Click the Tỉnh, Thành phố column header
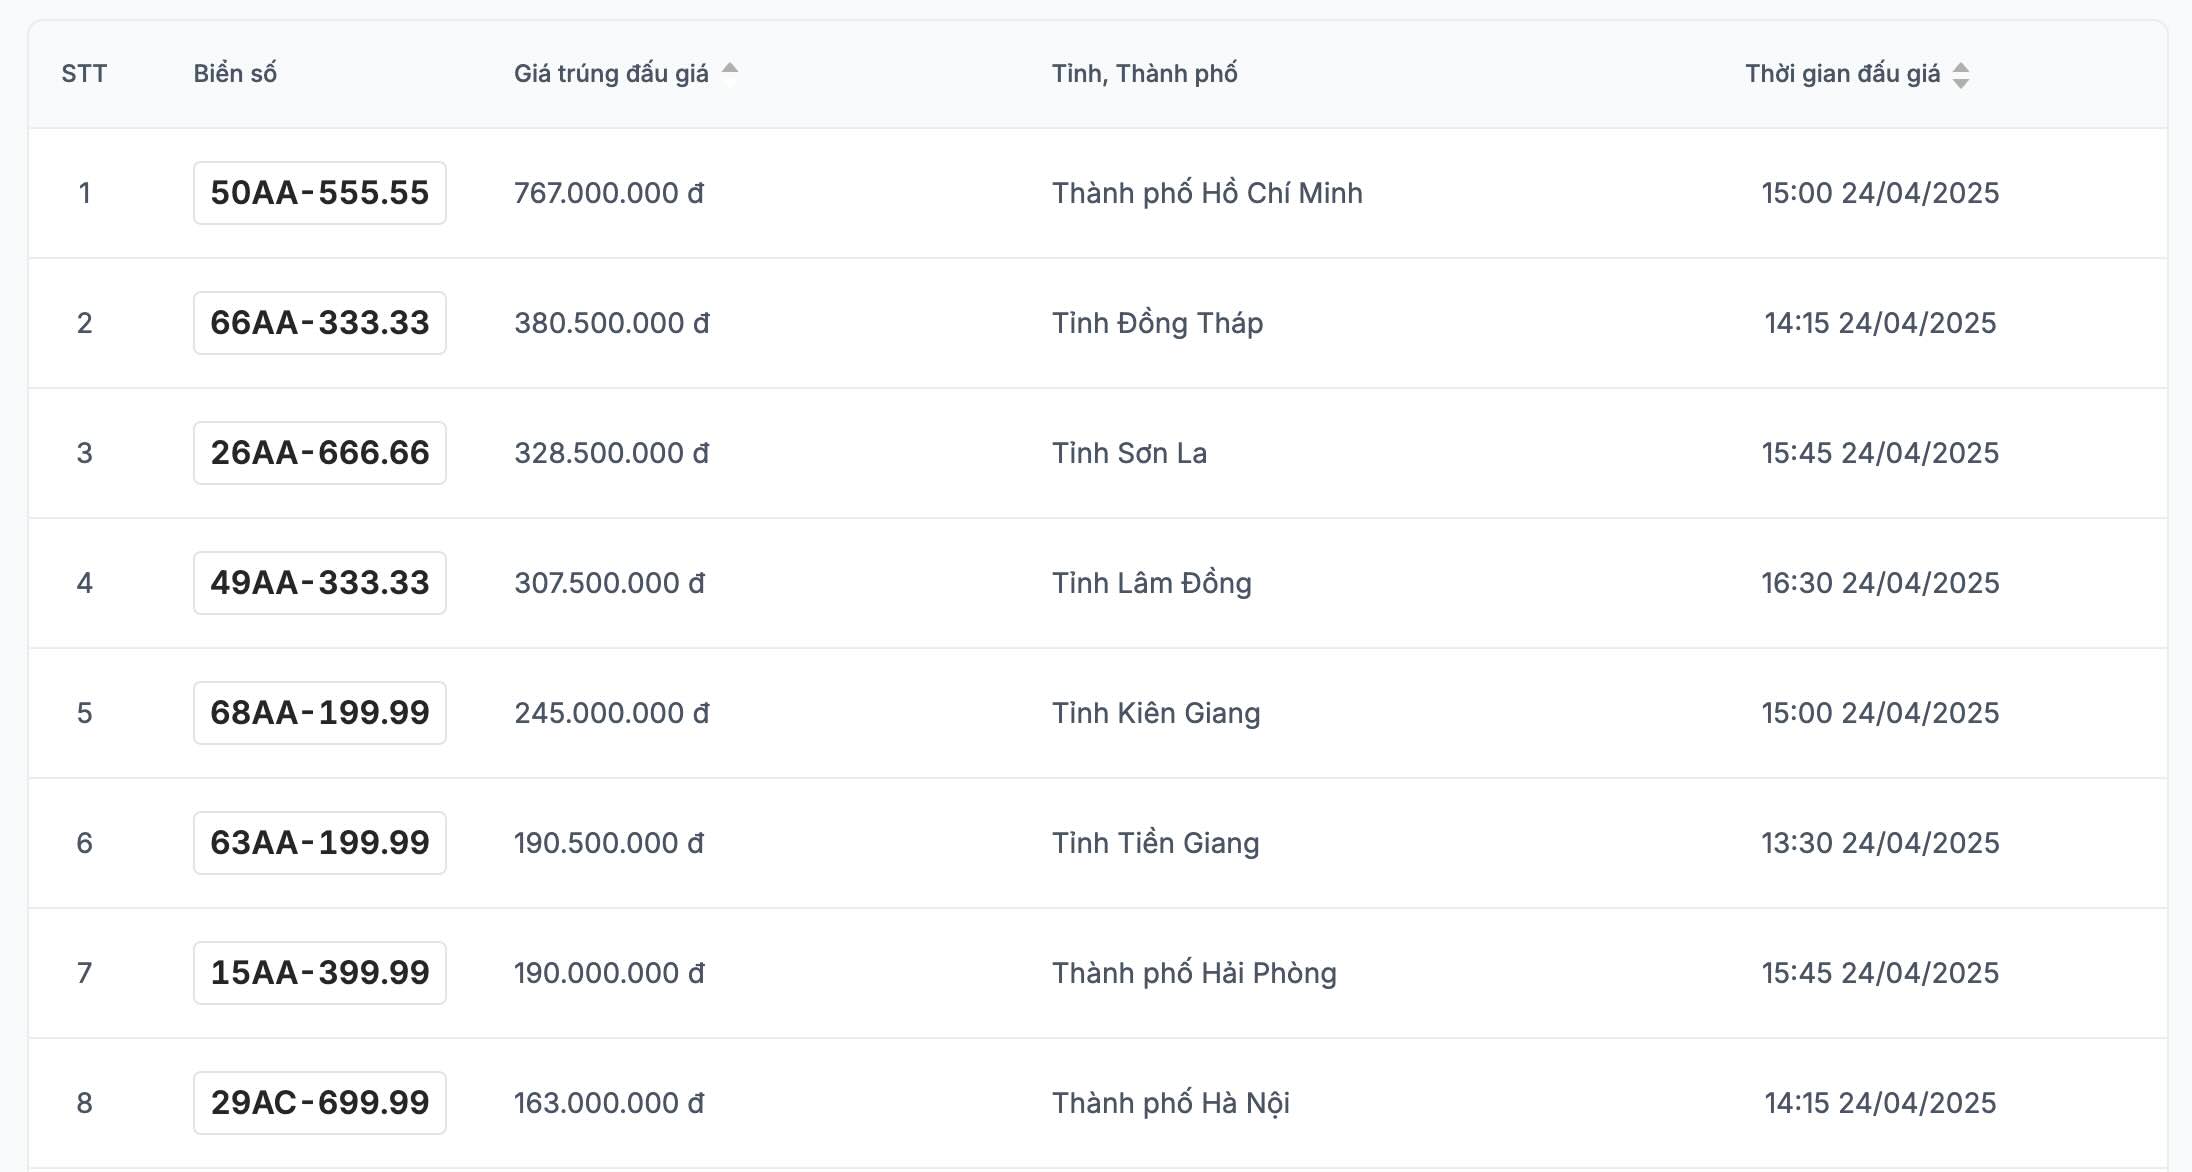The width and height of the screenshot is (2192, 1172). 1144,74
